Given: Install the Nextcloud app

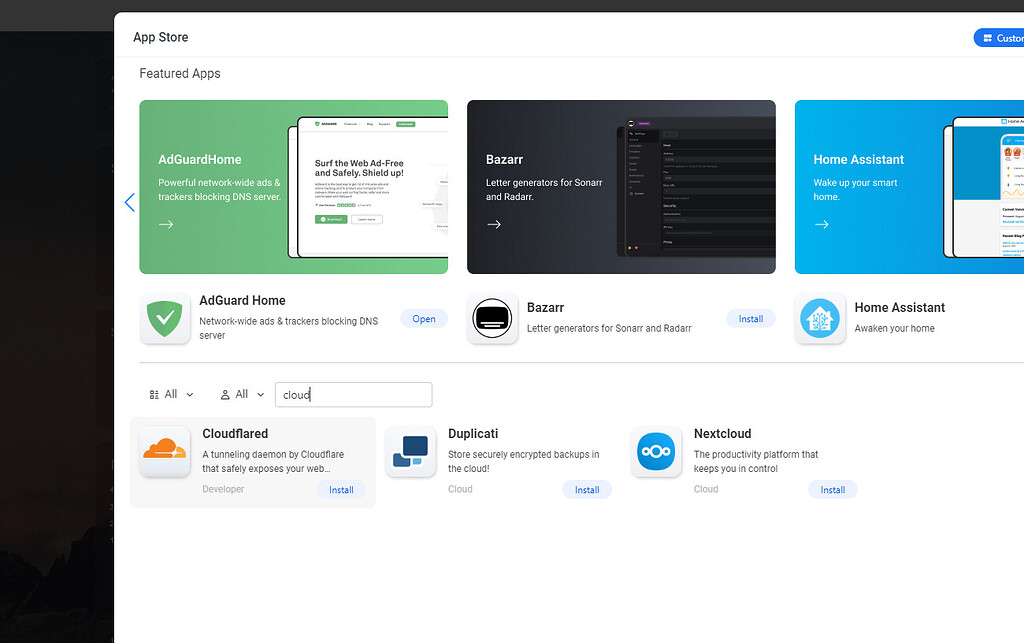Looking at the screenshot, I should tap(832, 489).
